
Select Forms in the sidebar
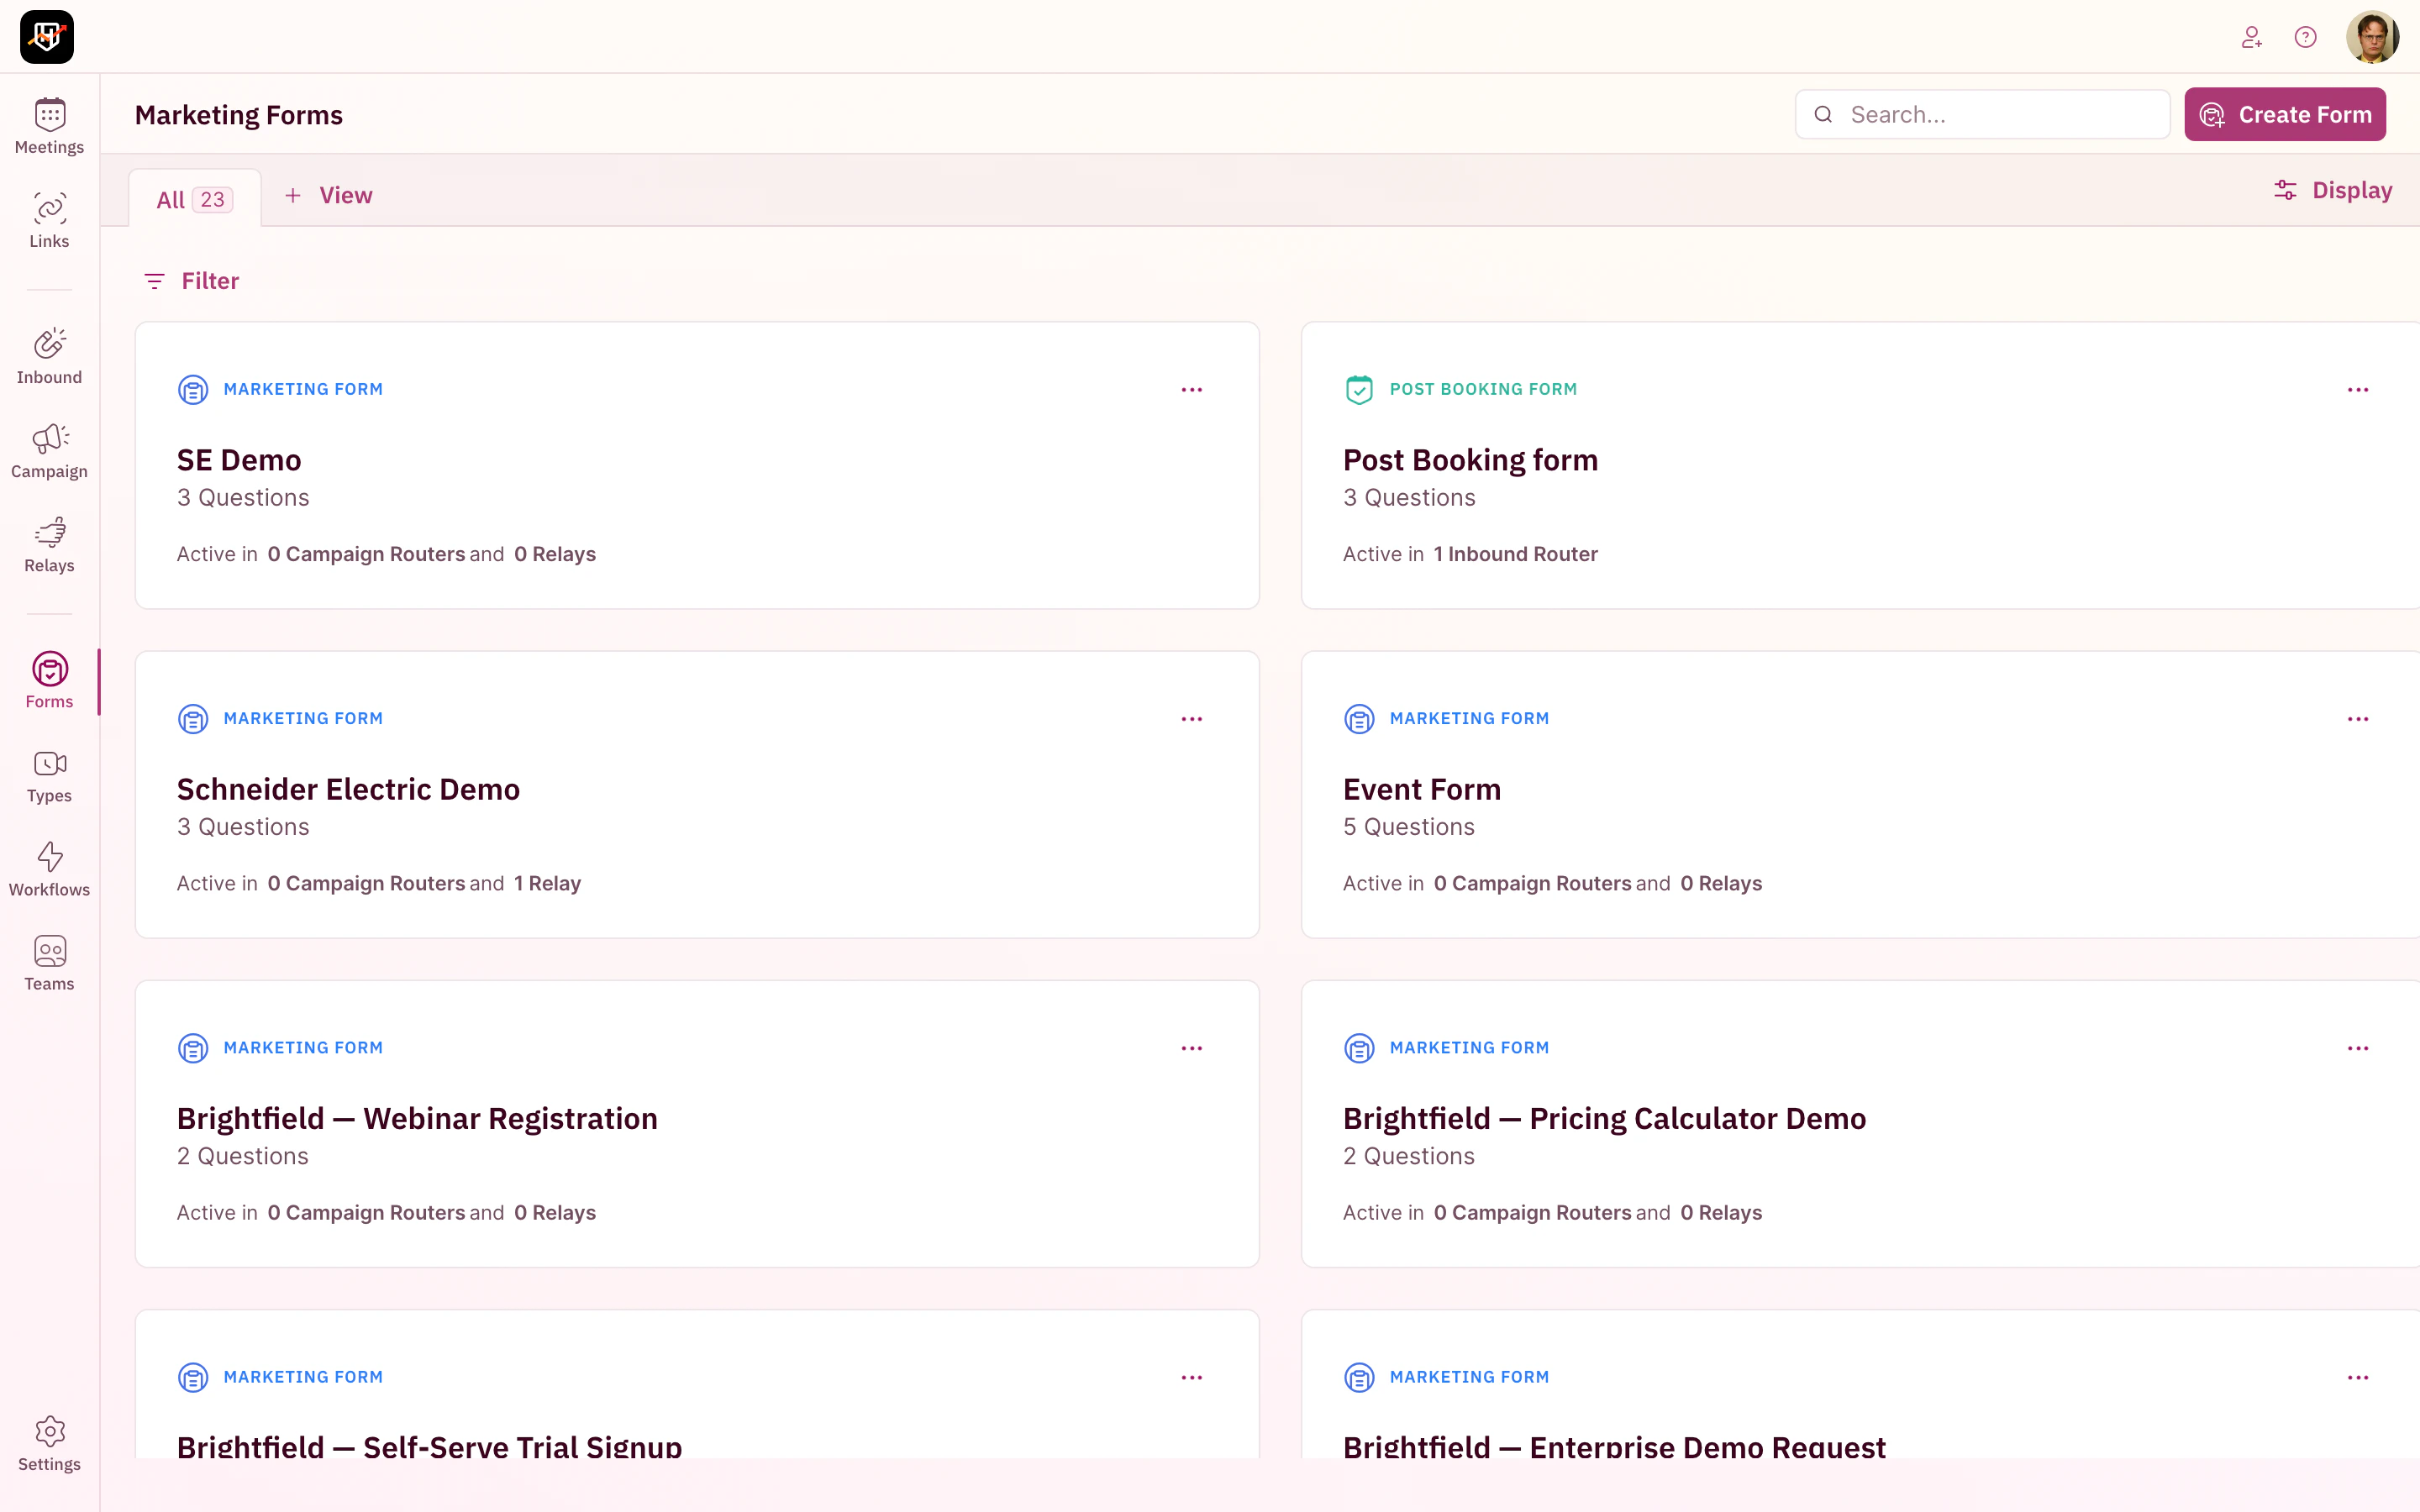[x=49, y=681]
